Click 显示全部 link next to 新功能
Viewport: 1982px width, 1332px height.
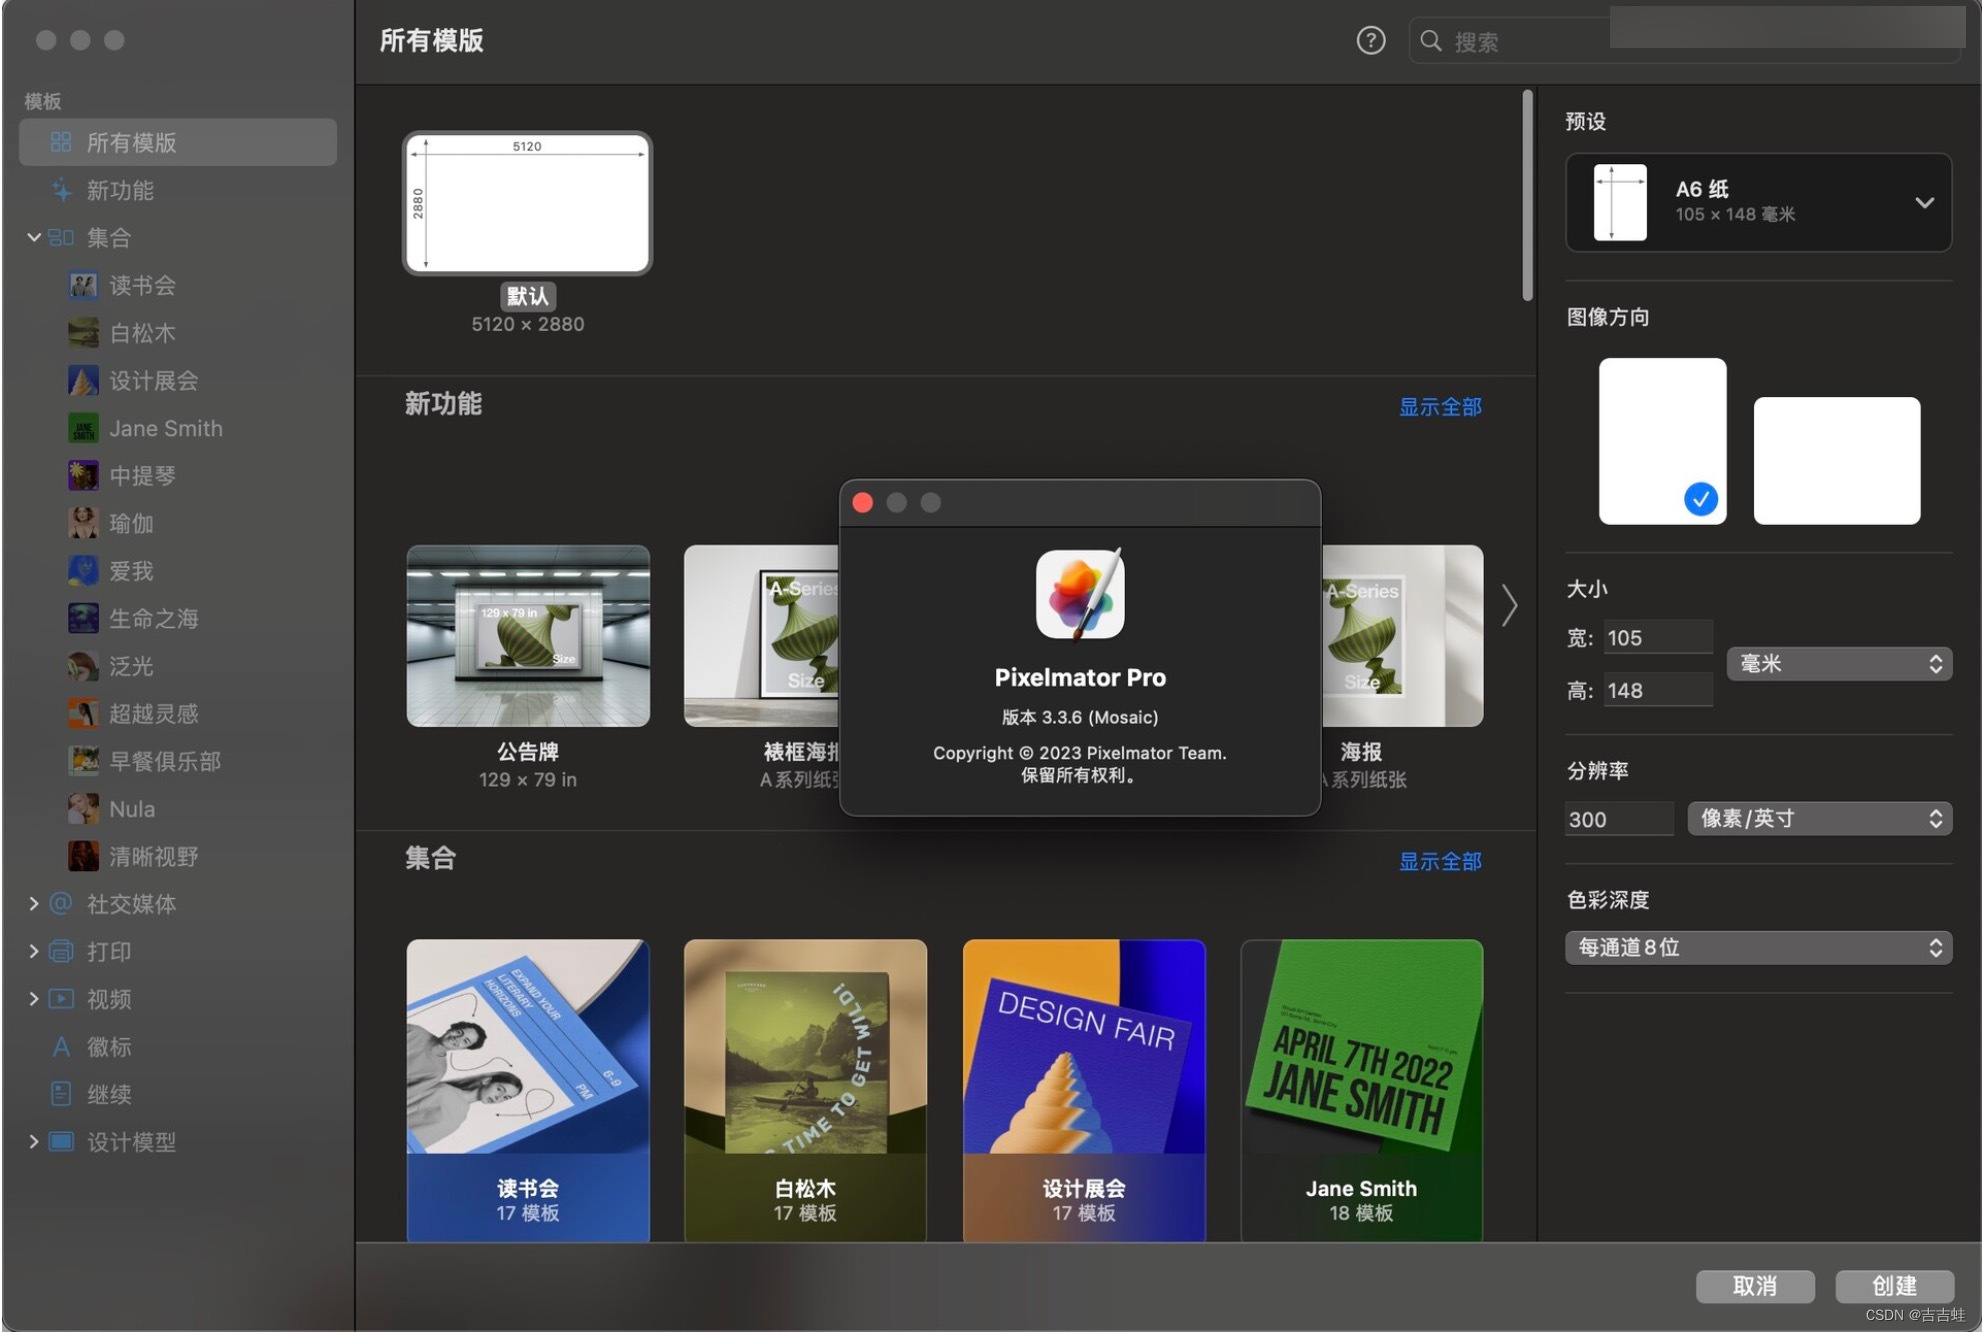coord(1439,407)
